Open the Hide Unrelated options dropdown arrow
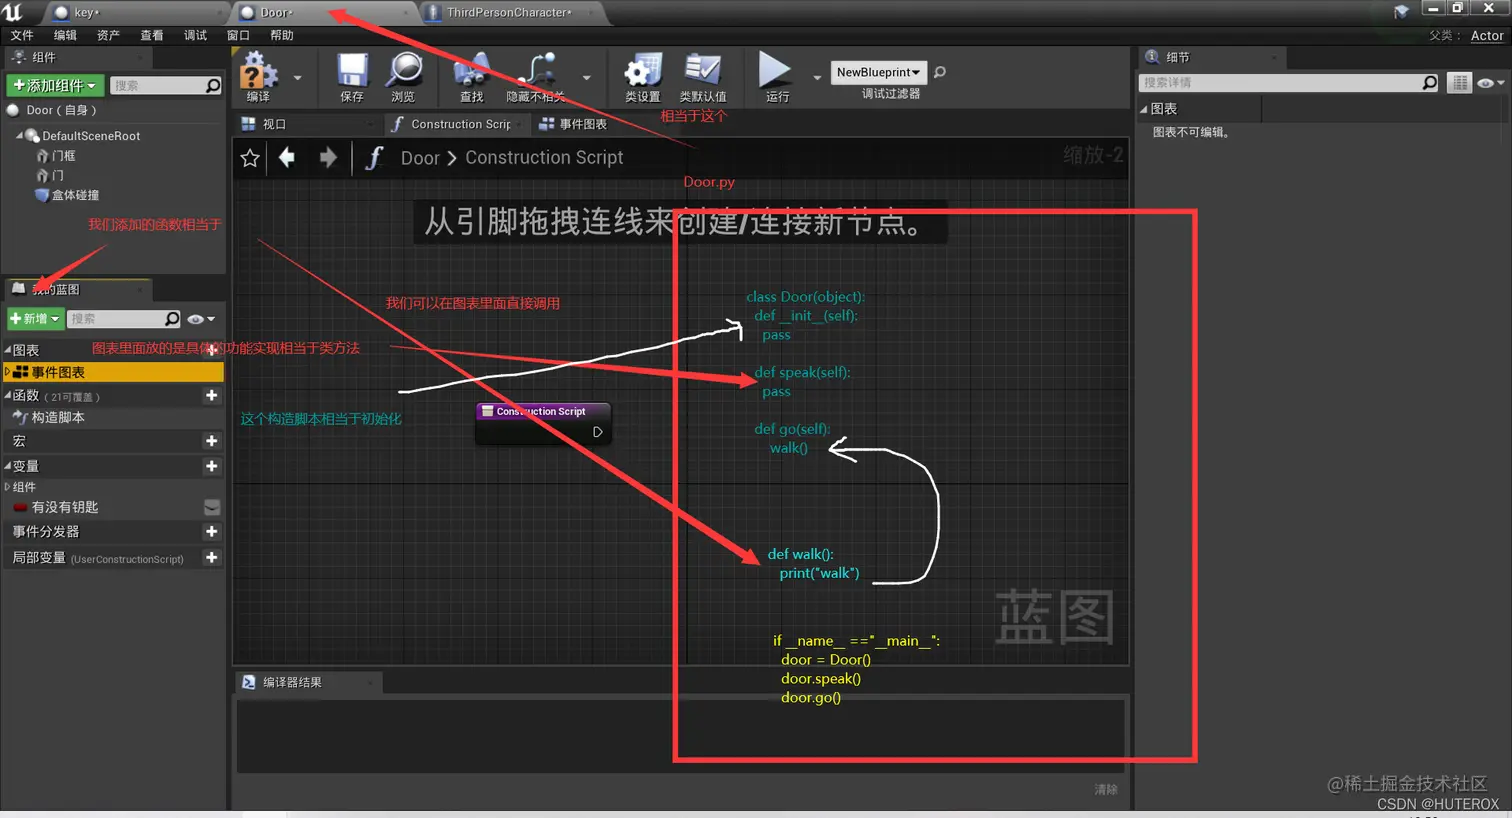 [586, 77]
